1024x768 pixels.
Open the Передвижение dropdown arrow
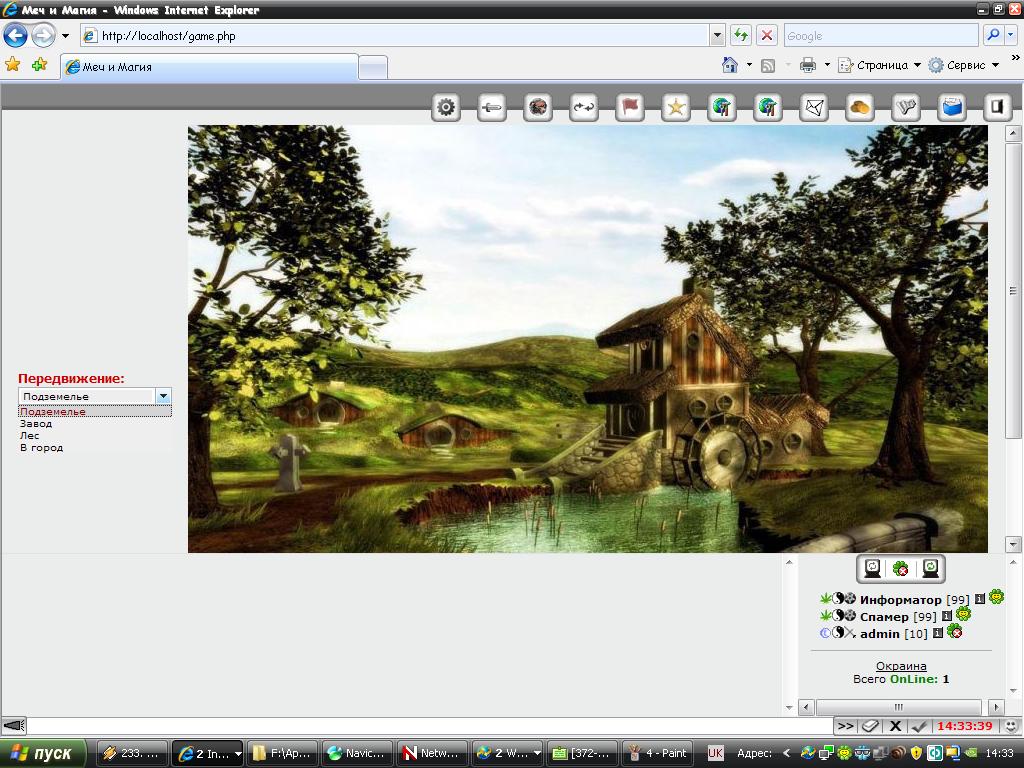click(163, 396)
